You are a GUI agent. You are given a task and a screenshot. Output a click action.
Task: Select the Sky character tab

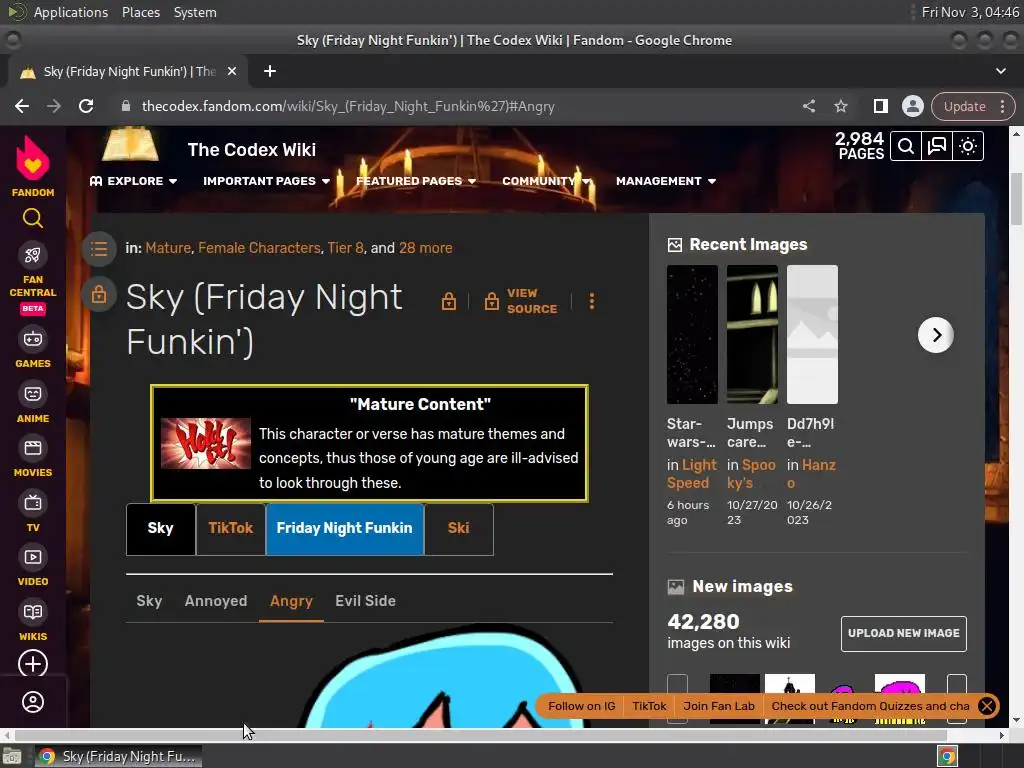point(161,529)
